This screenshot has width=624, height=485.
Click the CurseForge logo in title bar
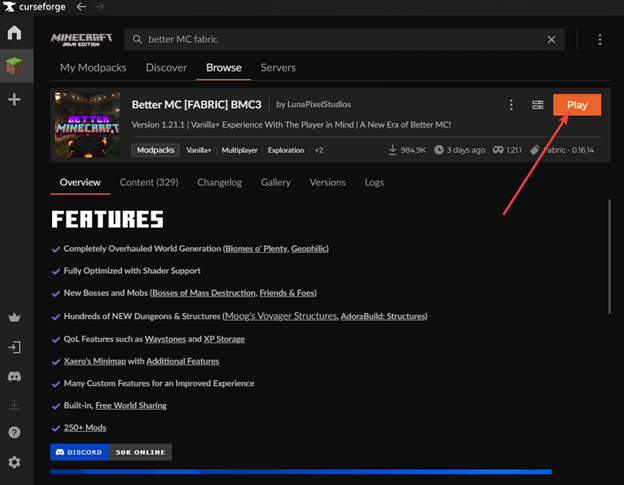tap(34, 7)
